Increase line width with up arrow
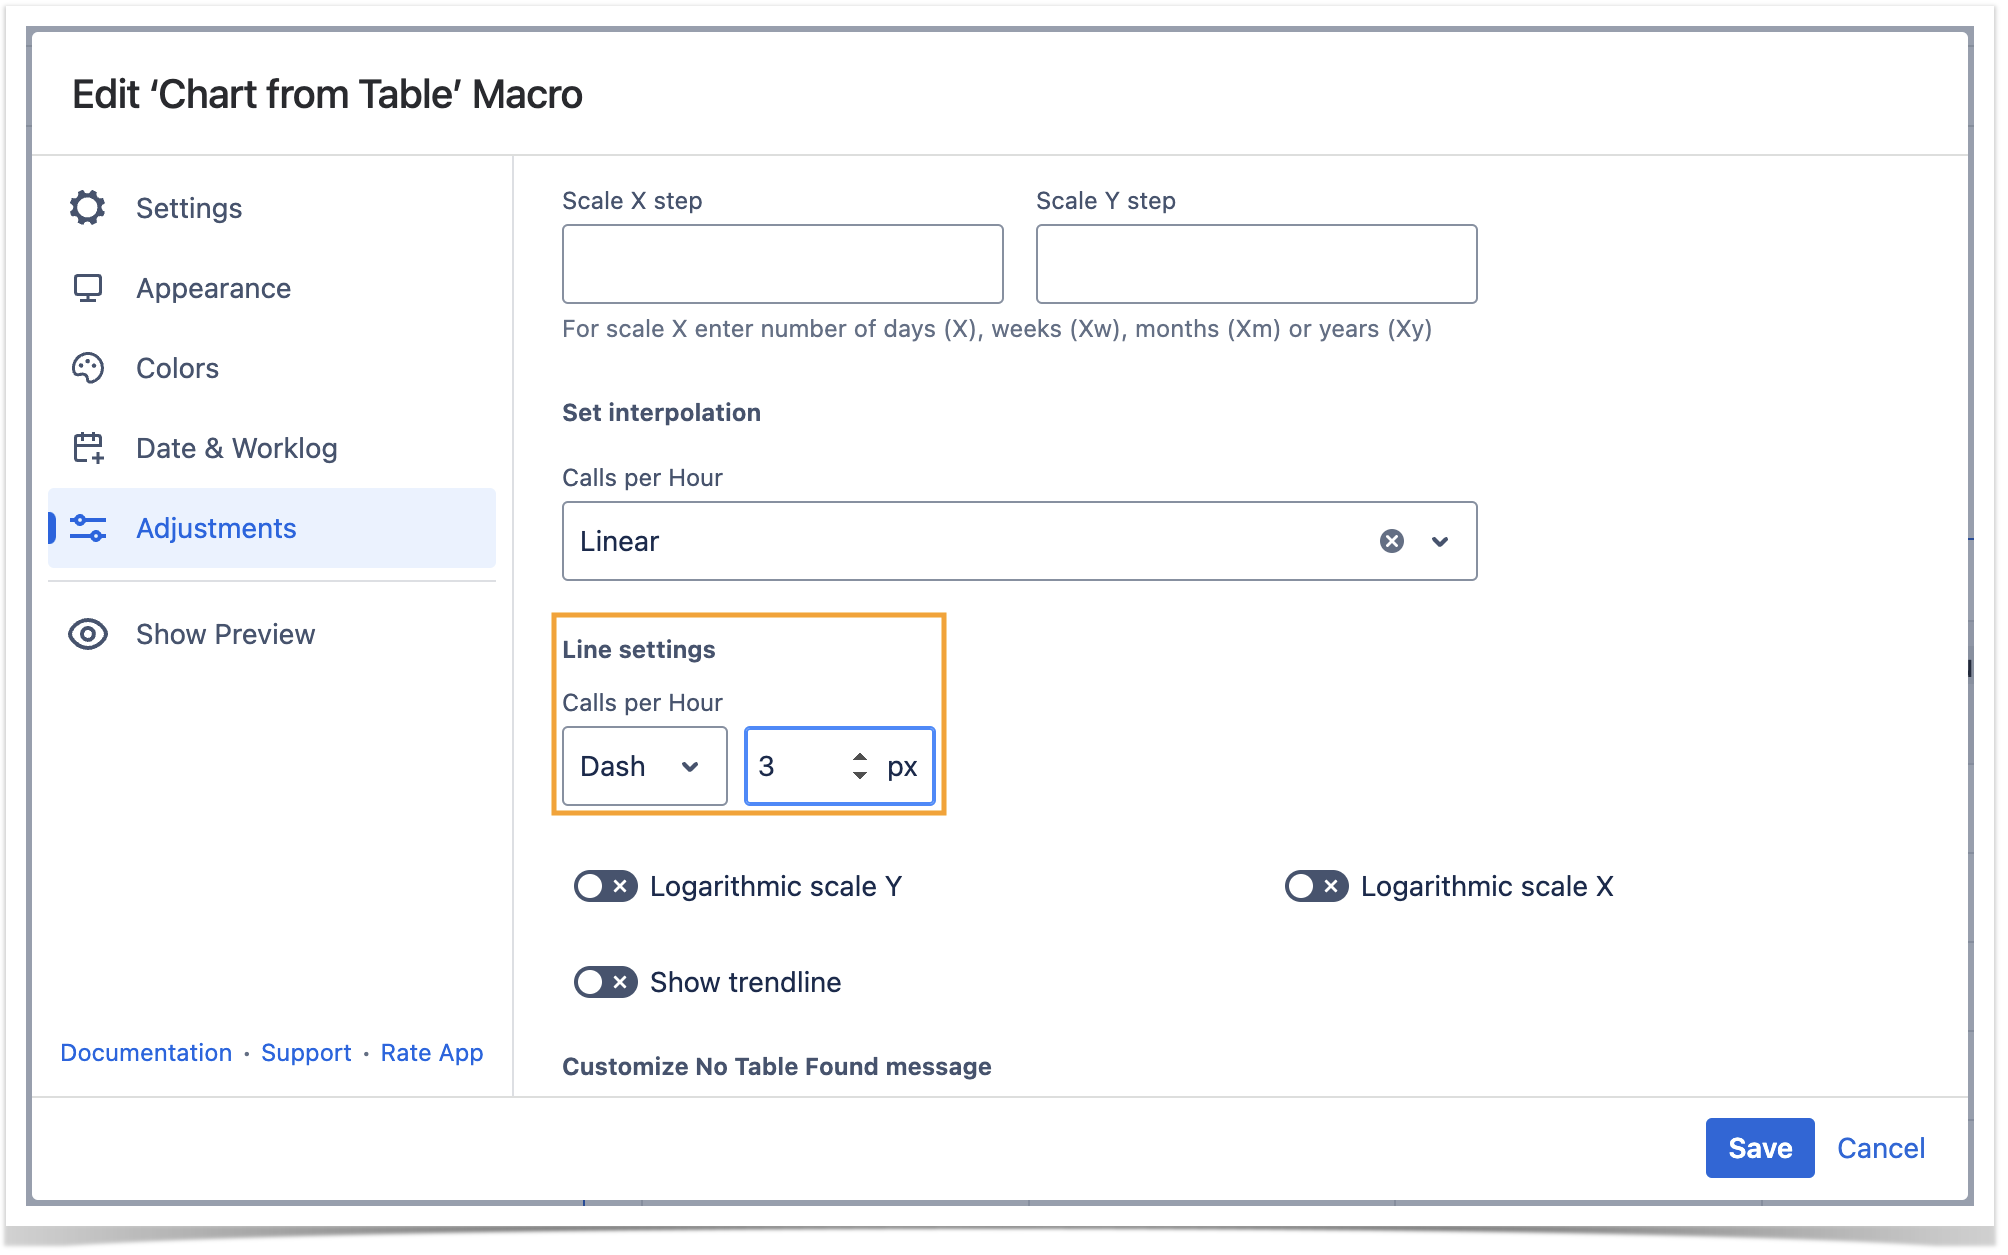Image resolution: width=2008 pixels, height=1255 pixels. pyautogui.click(x=860, y=757)
